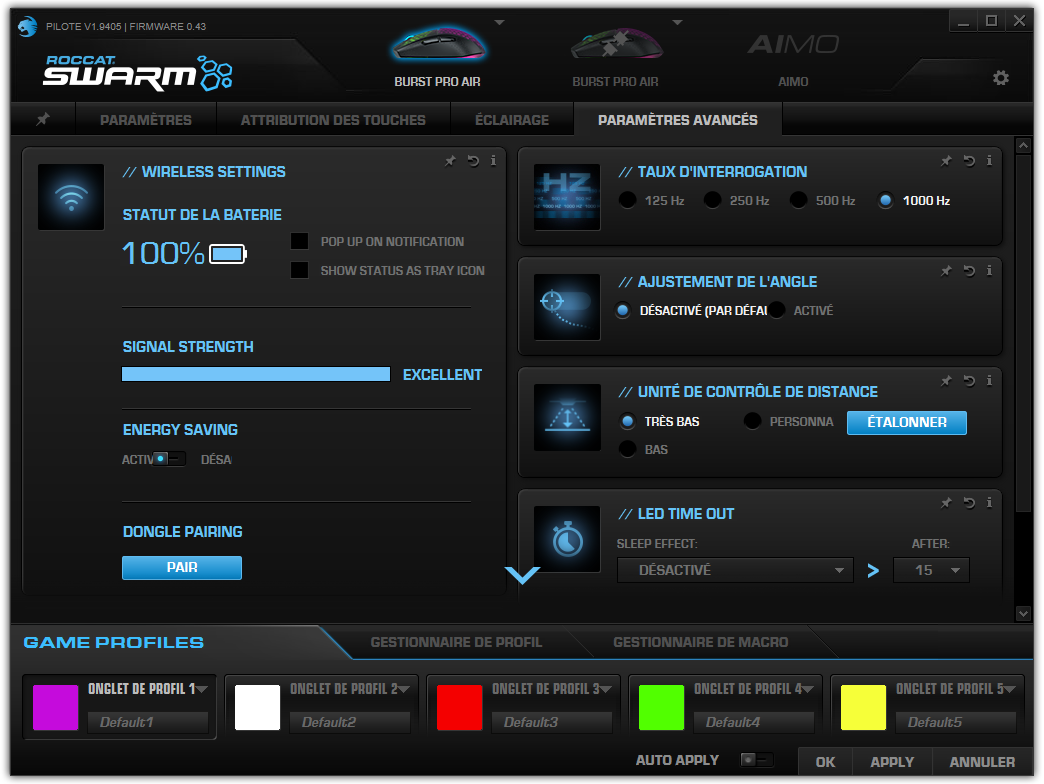Reset Taux d'interrogation to default
The width and height of the screenshot is (1044, 784).
(969, 160)
